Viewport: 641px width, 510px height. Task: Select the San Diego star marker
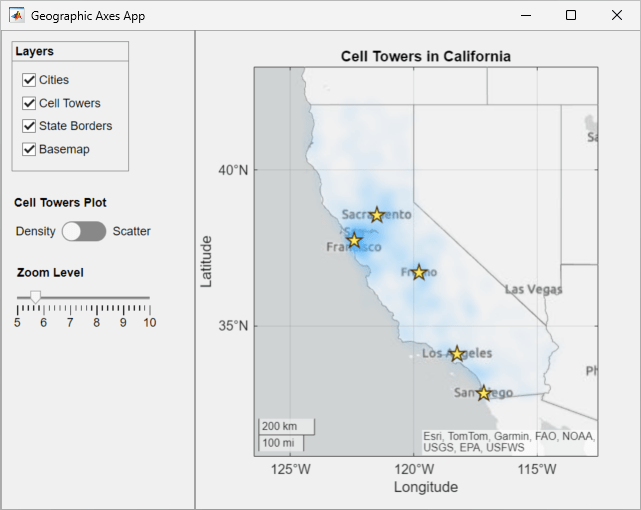click(x=484, y=393)
